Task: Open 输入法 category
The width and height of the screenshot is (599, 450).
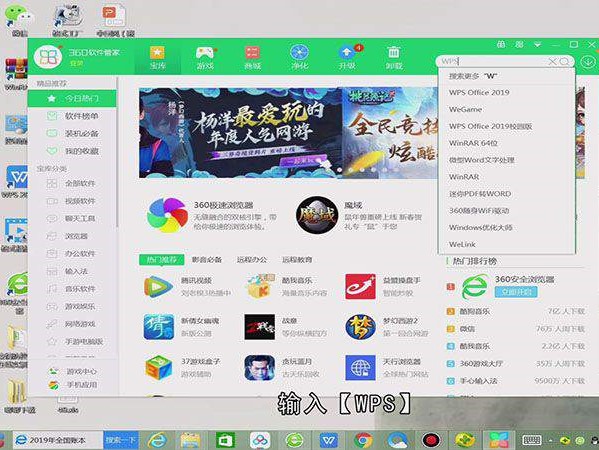Action: pyautogui.click(x=72, y=271)
